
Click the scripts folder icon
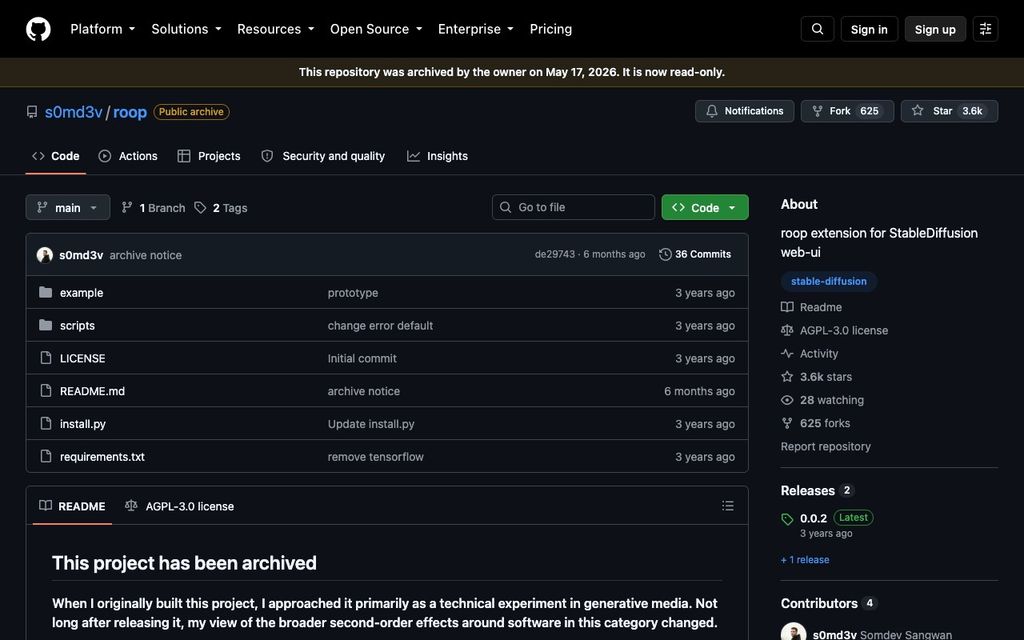[46, 325]
